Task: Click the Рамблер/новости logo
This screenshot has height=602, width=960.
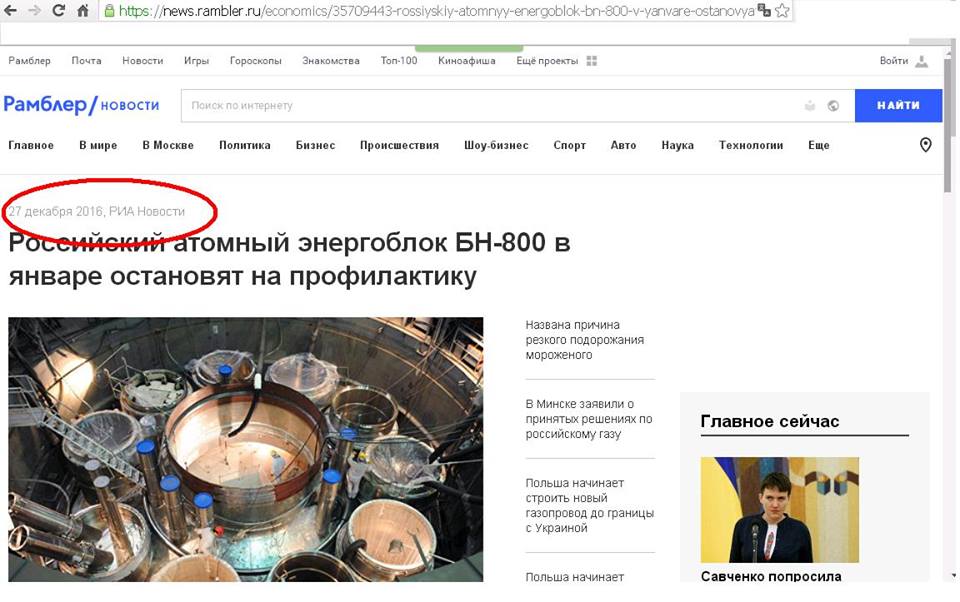Action: tap(81, 105)
